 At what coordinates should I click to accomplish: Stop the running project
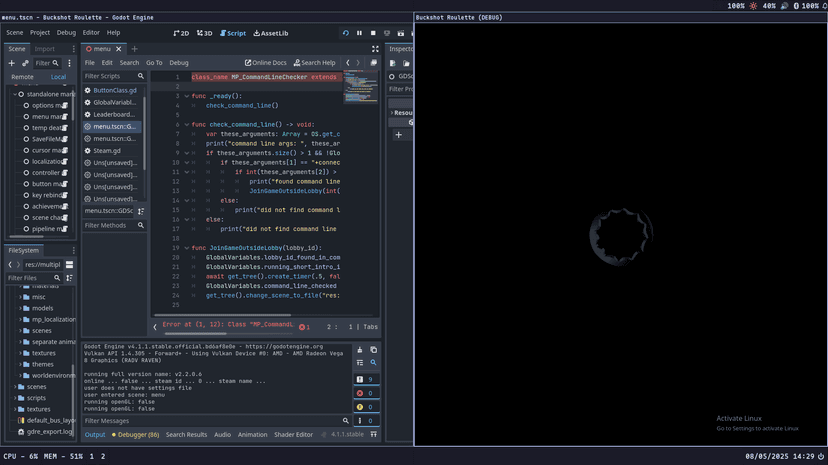tap(373, 33)
